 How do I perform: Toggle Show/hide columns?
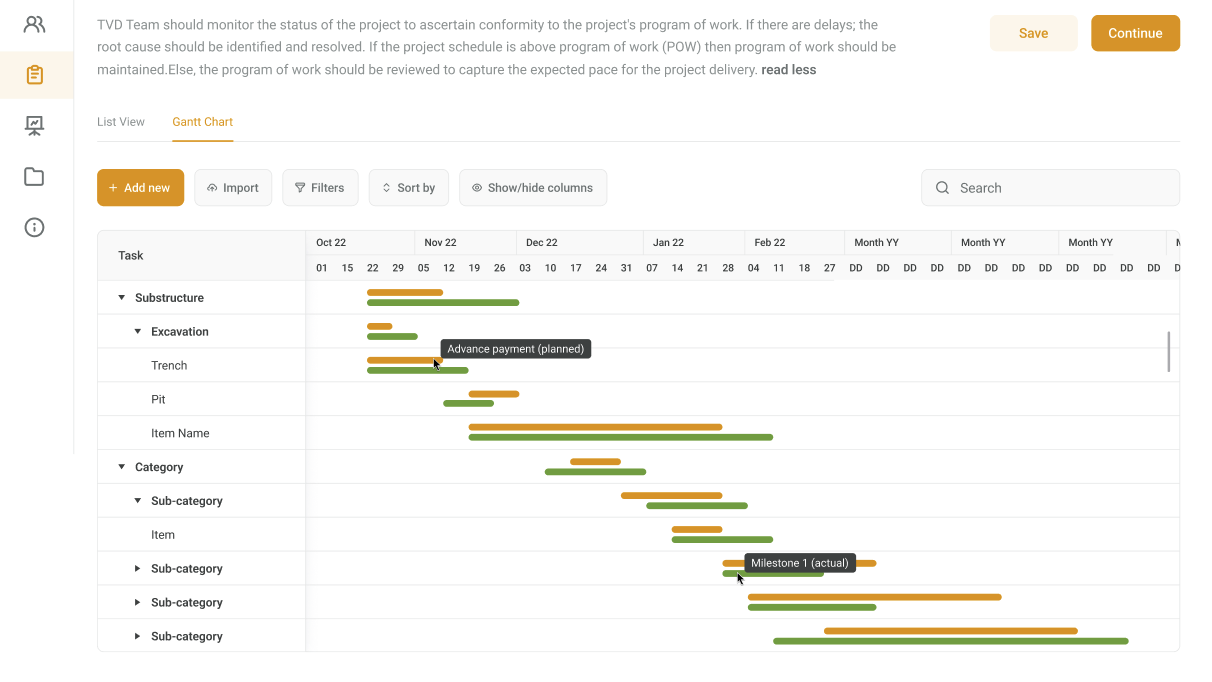pos(532,188)
